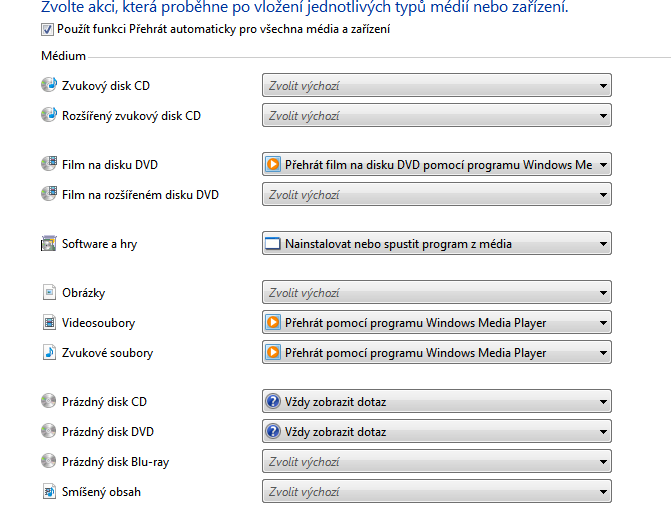671x516 pixels.
Task: Open the Zvukový disk CD dropdown
Action: click(436, 86)
